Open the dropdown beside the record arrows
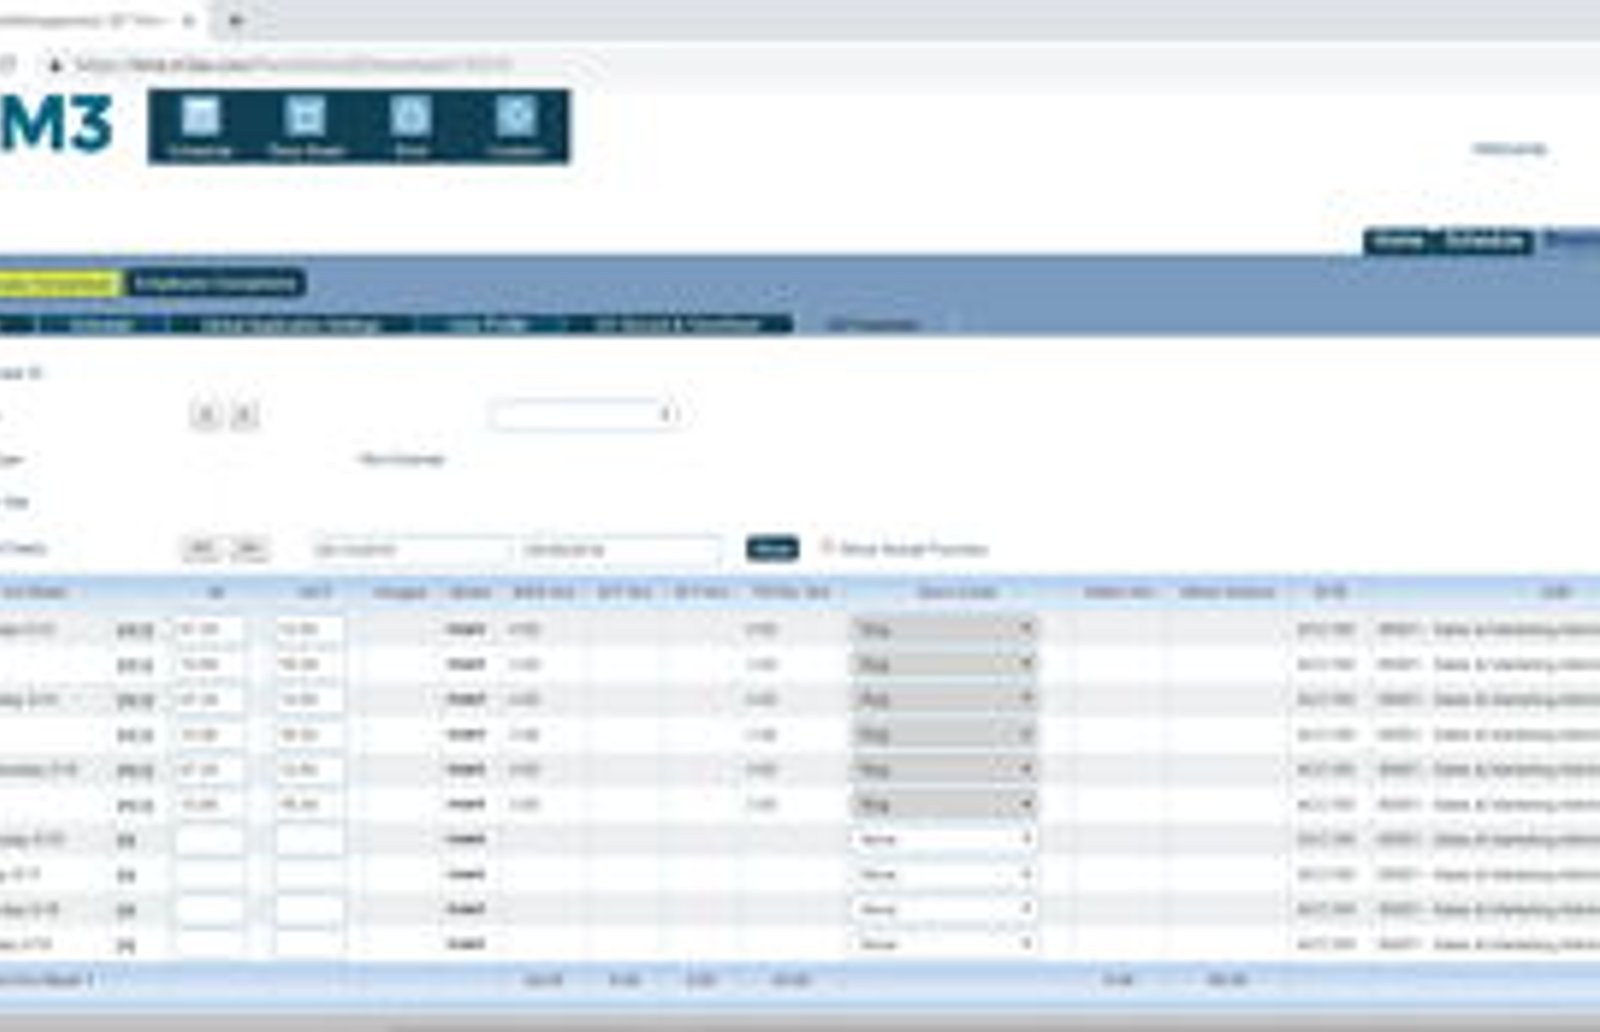The width and height of the screenshot is (1600, 1032). 586,414
